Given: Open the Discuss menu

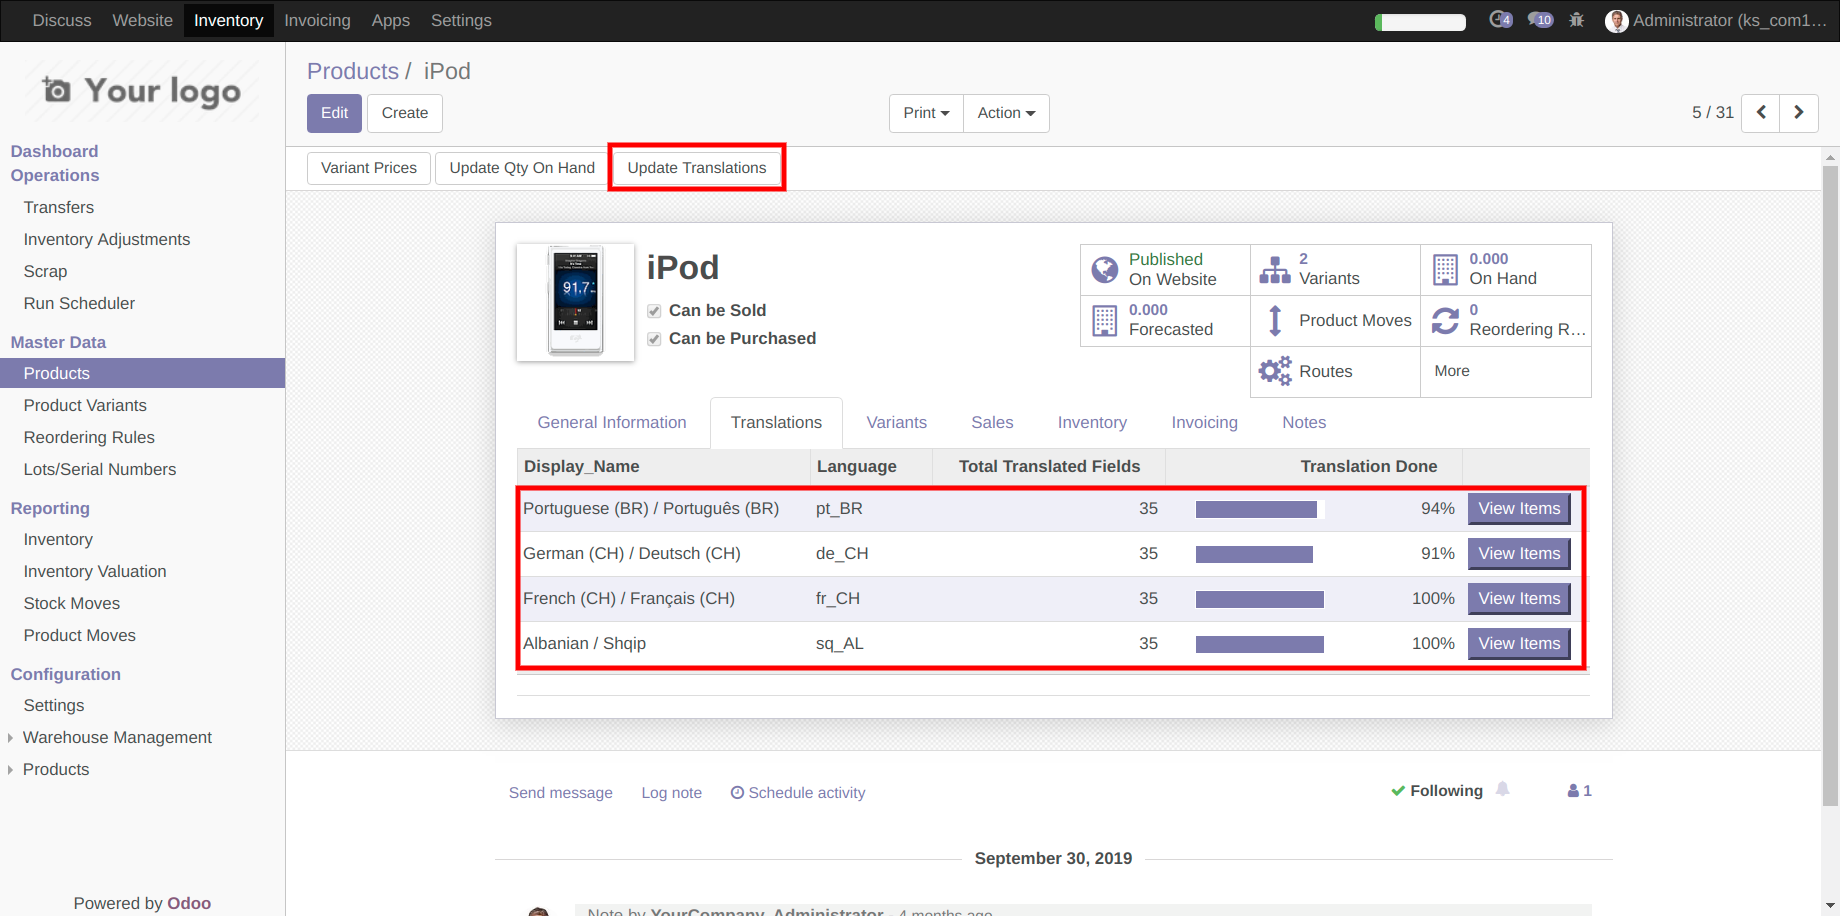Looking at the screenshot, I should click(x=62, y=20).
